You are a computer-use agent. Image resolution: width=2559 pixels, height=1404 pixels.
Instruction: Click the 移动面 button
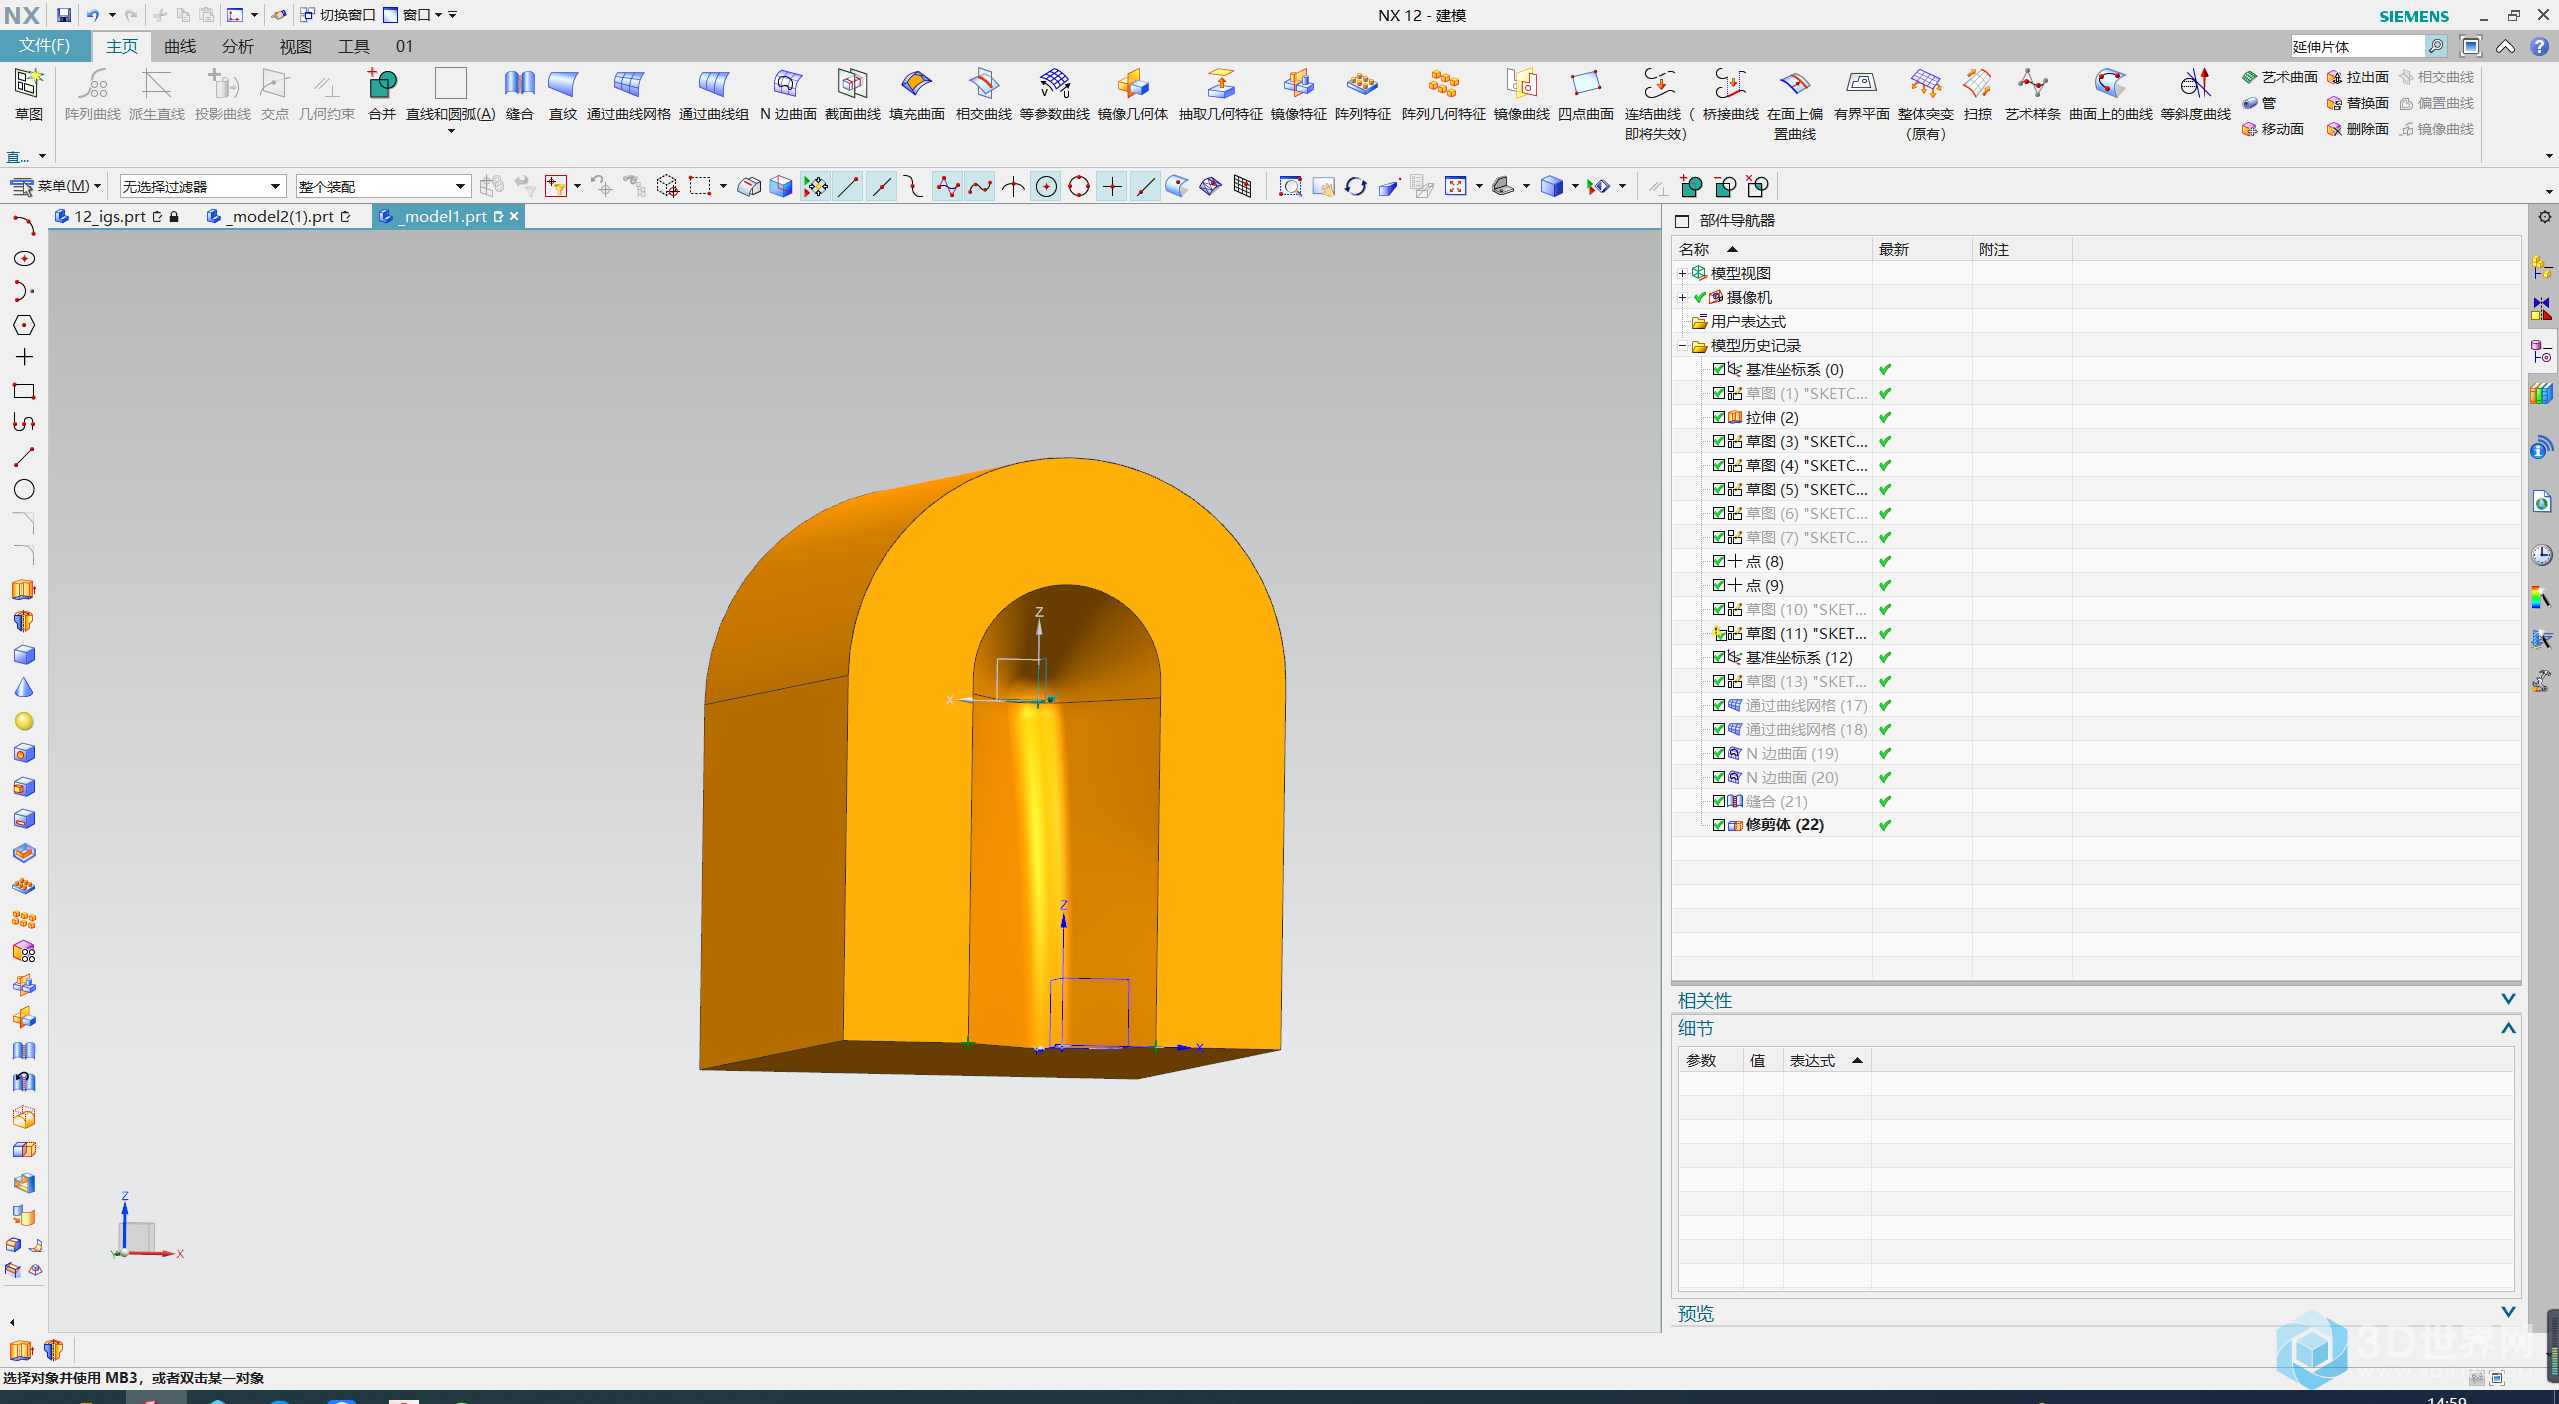tap(2273, 129)
